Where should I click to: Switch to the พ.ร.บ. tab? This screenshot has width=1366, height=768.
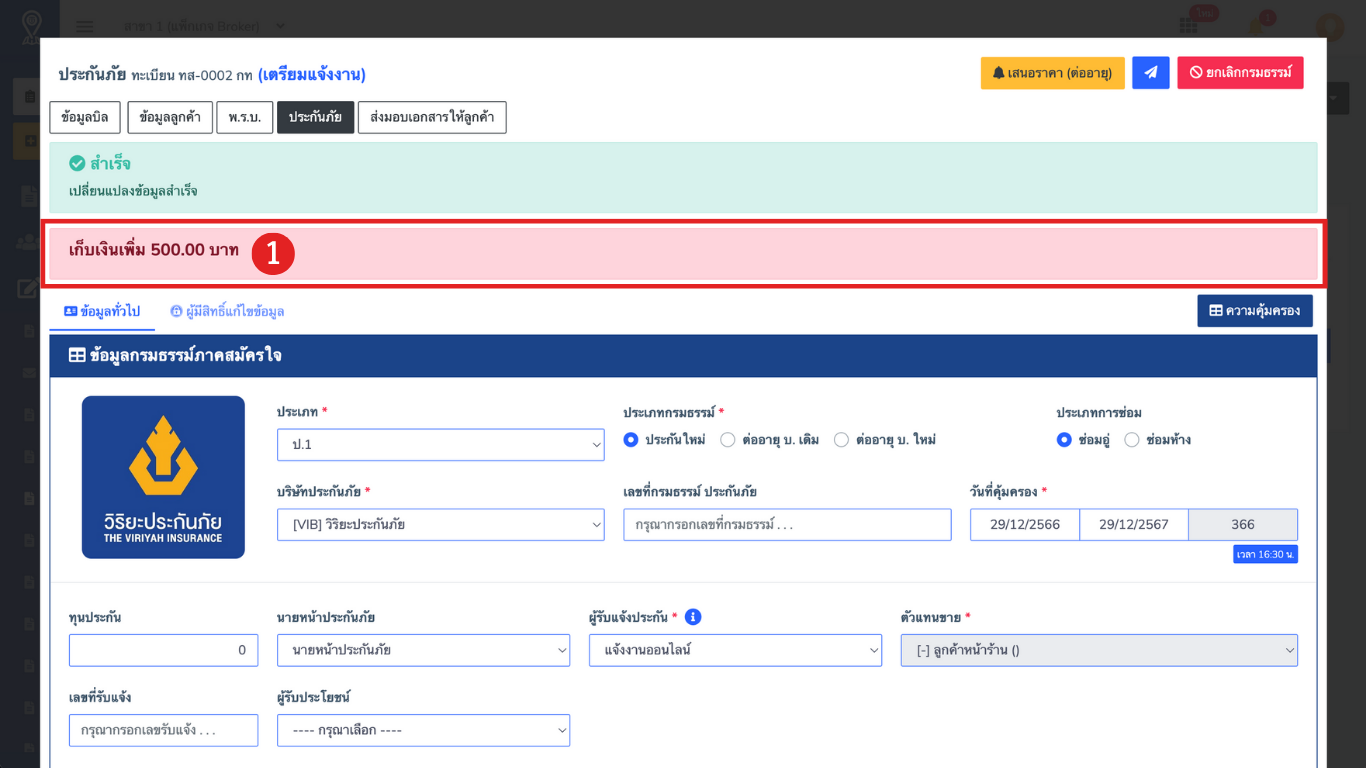point(244,117)
